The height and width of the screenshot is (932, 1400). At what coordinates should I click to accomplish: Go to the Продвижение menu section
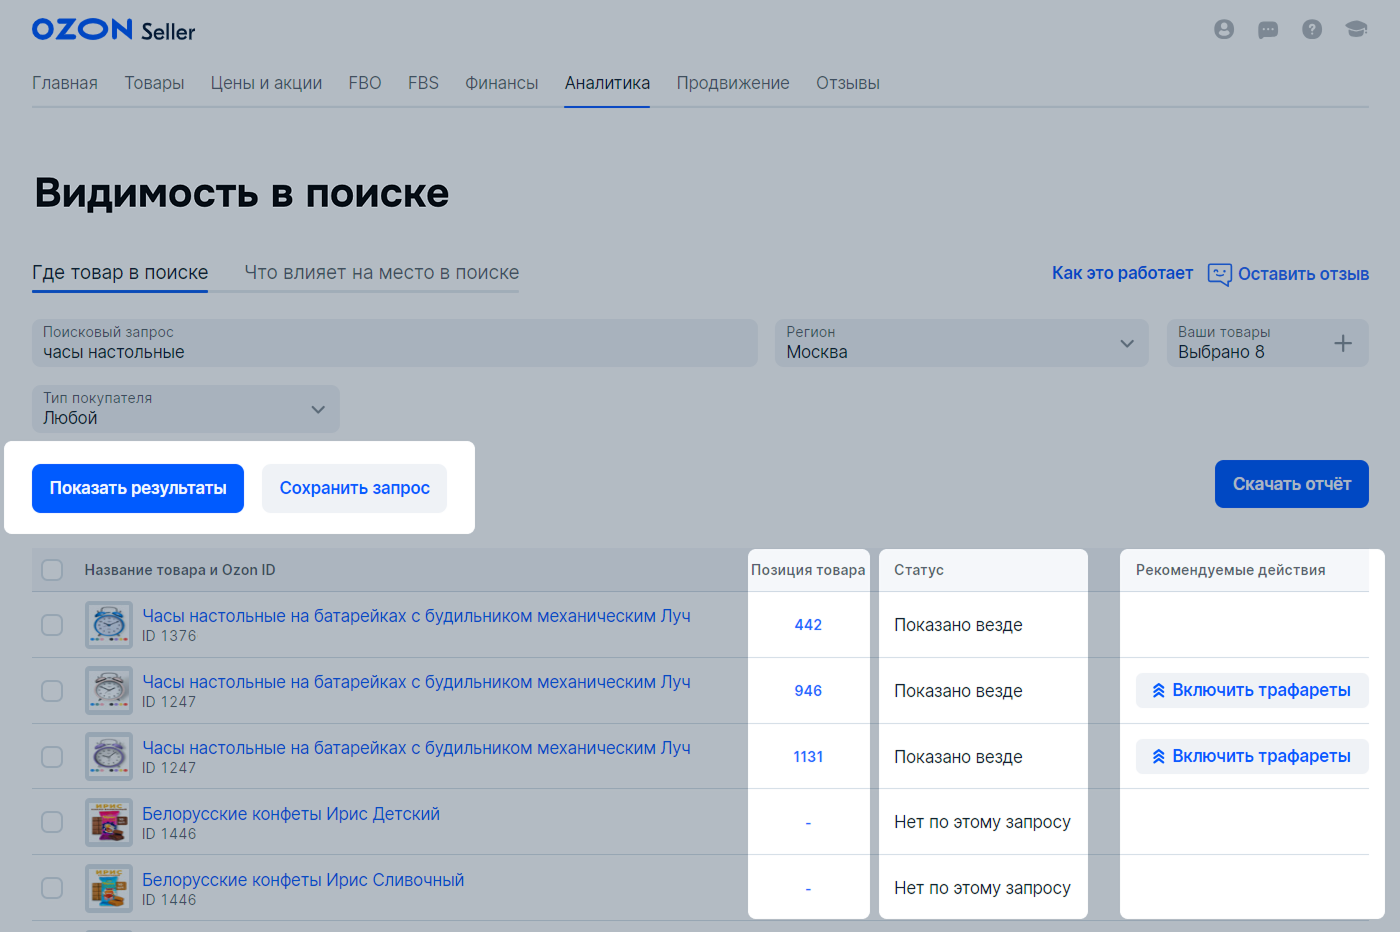coord(732,83)
